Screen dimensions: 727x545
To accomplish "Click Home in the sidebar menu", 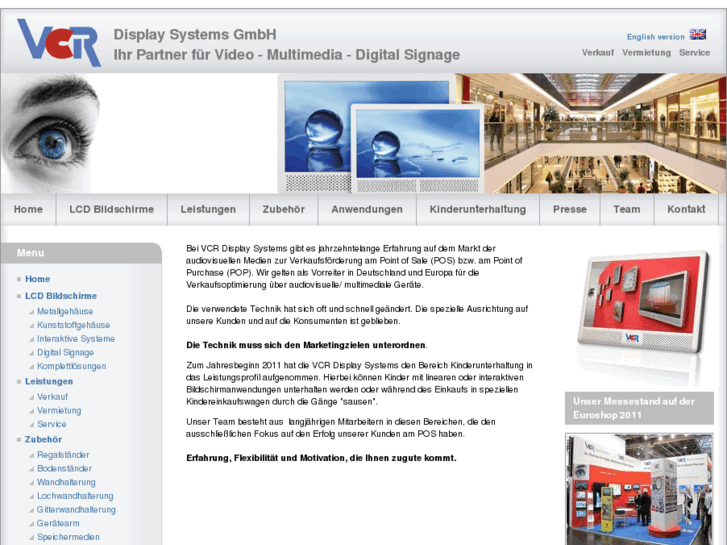I will pos(38,279).
